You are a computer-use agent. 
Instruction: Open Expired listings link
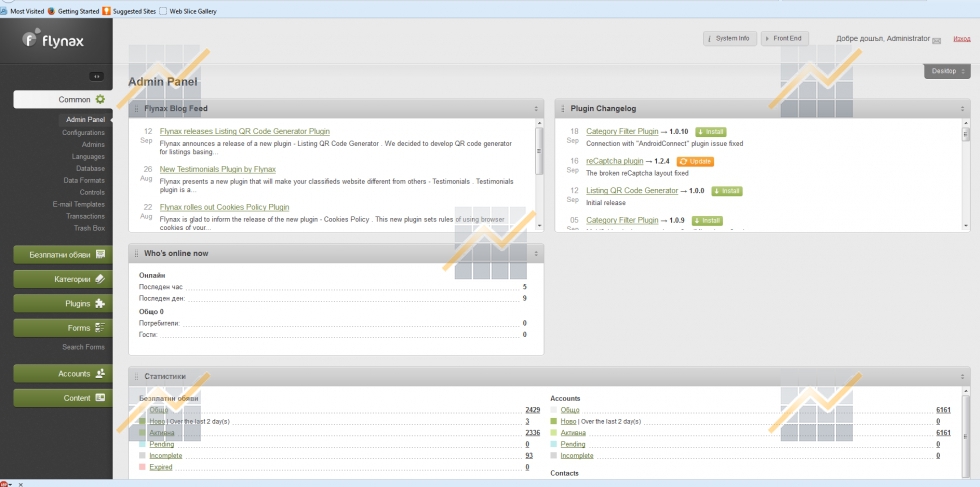point(161,467)
